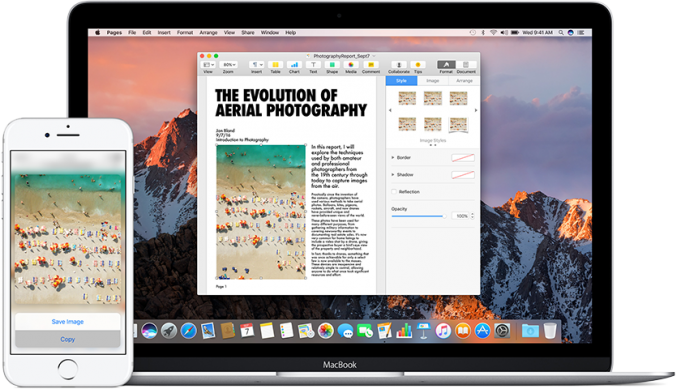Screen dimensions: 681x389
Task: Switch to the Image inspector tab
Action: [x=433, y=81]
